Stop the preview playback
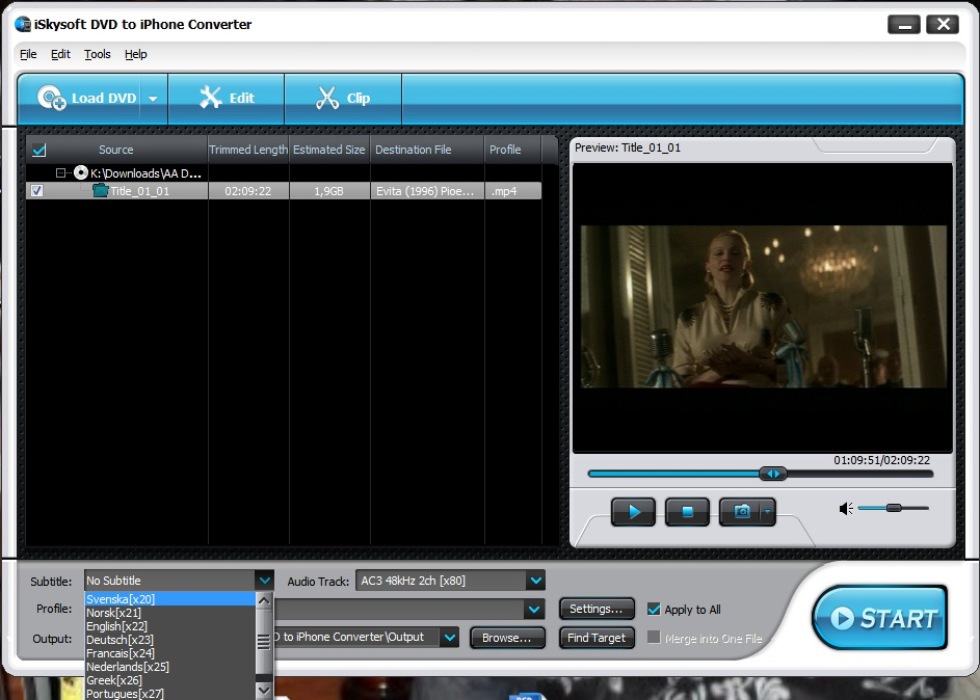 coord(687,512)
